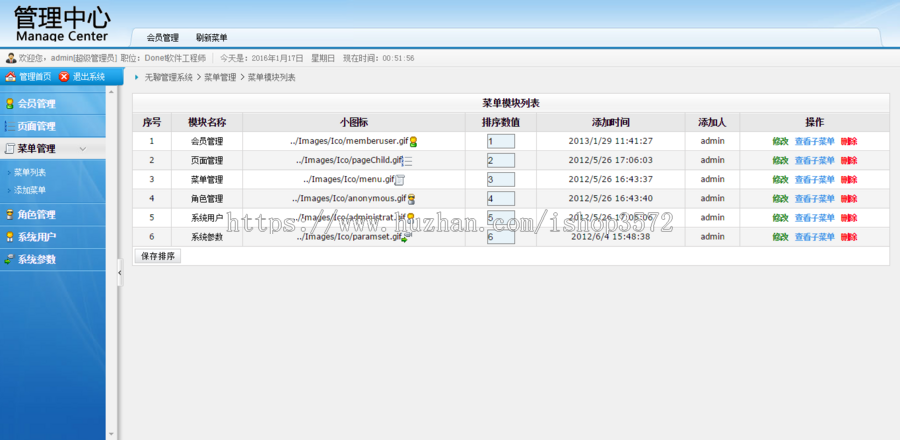Screen dimensions: 900x440
Task: Click the 页面管理 sidebar icon
Action: point(9,126)
